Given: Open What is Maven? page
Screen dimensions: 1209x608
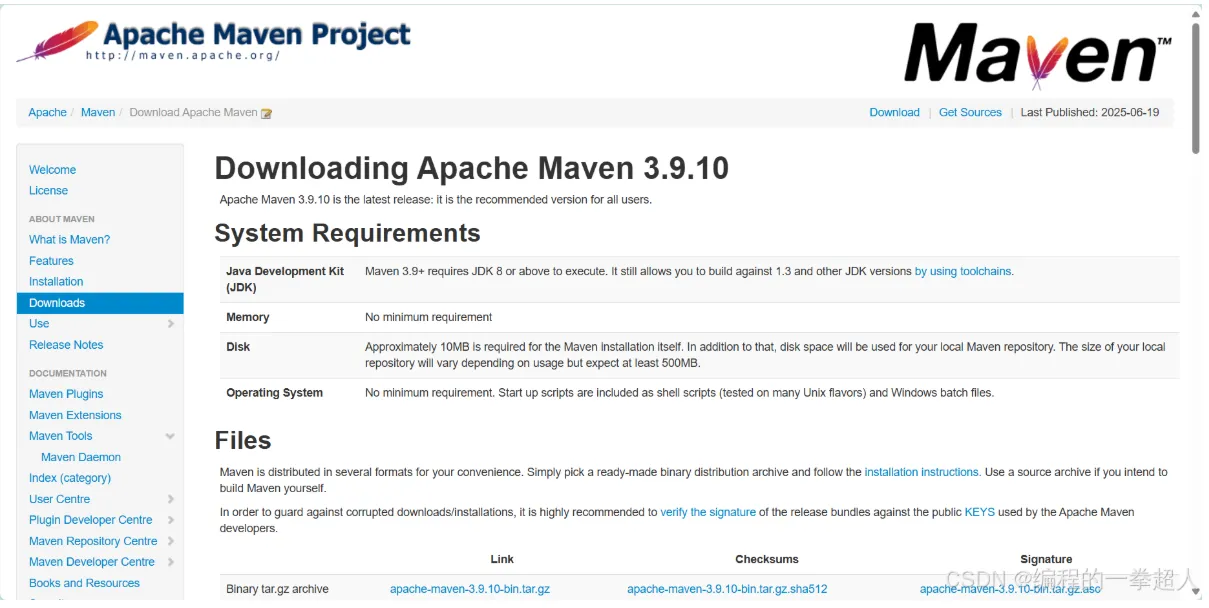Looking at the screenshot, I should point(69,240).
